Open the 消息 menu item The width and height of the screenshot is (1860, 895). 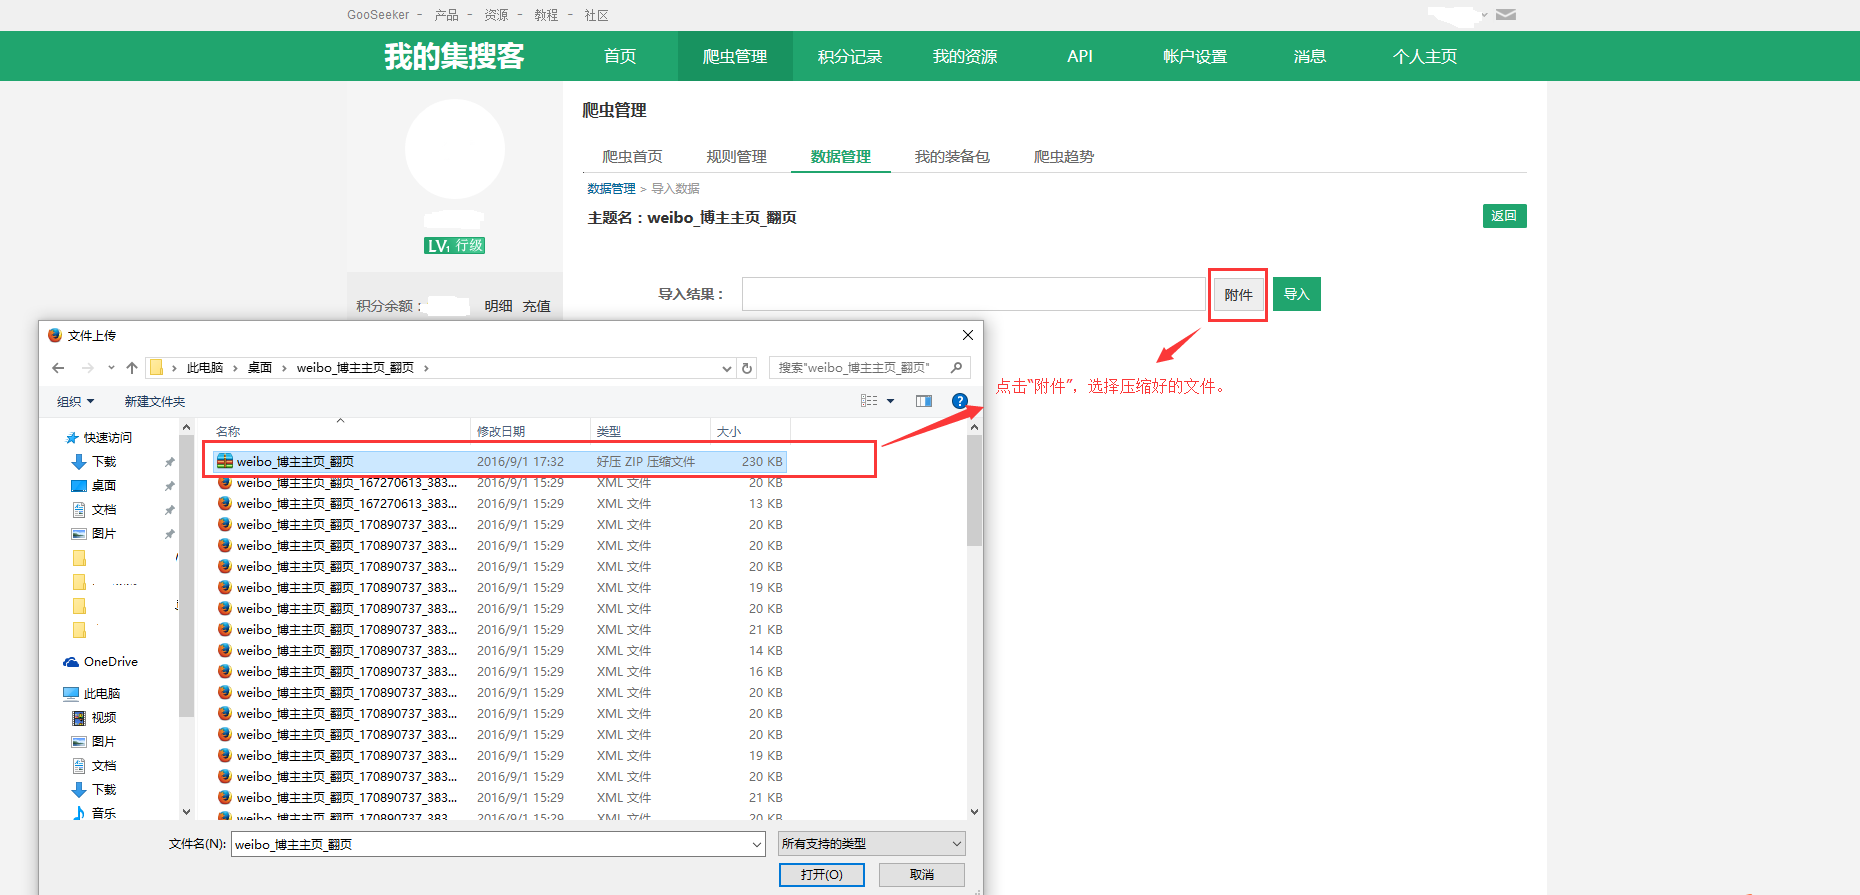(1310, 56)
